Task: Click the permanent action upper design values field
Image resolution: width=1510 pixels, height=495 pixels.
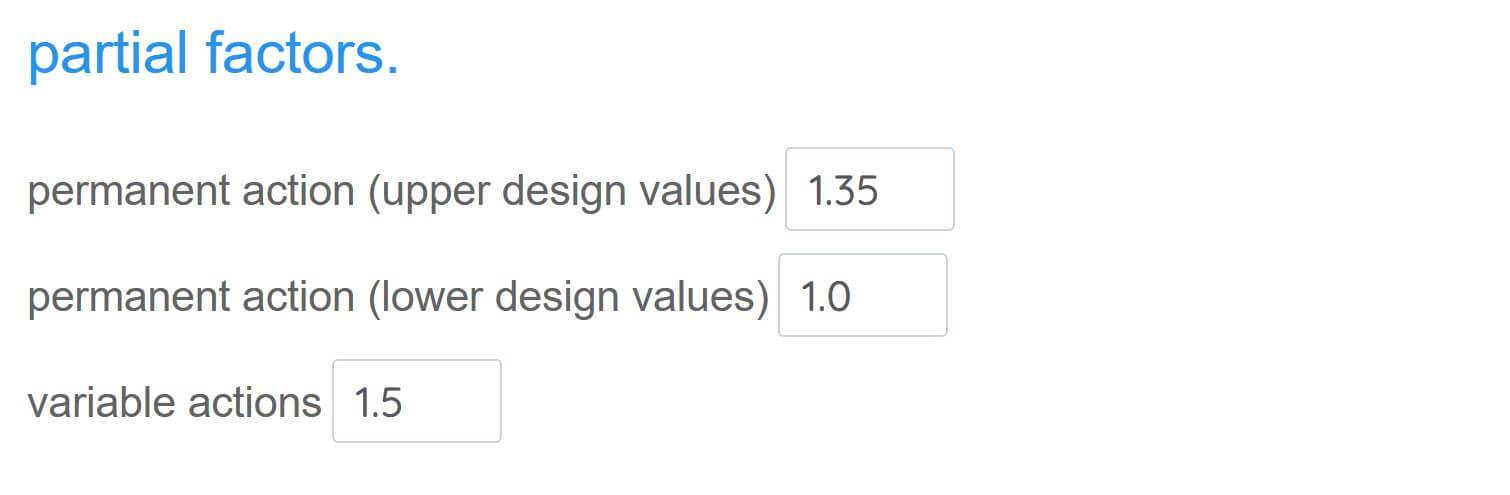Action: pyautogui.click(x=869, y=190)
